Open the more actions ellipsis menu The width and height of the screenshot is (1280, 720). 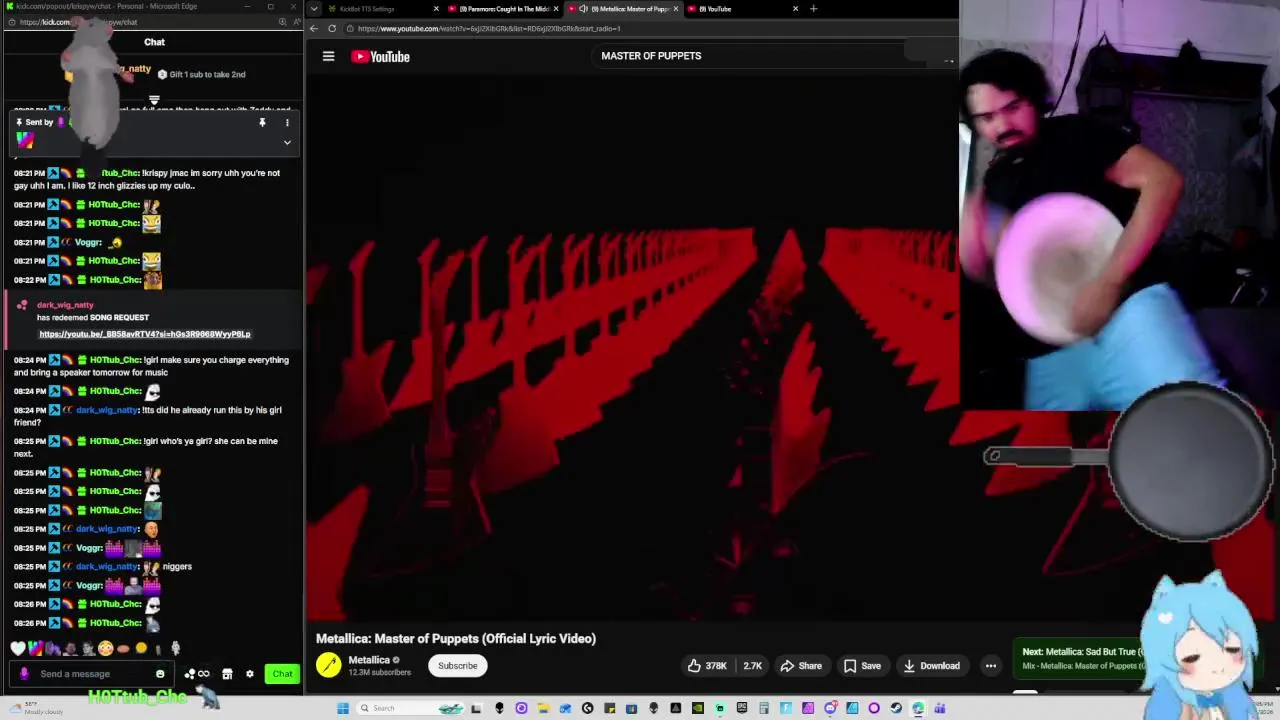[x=990, y=666]
